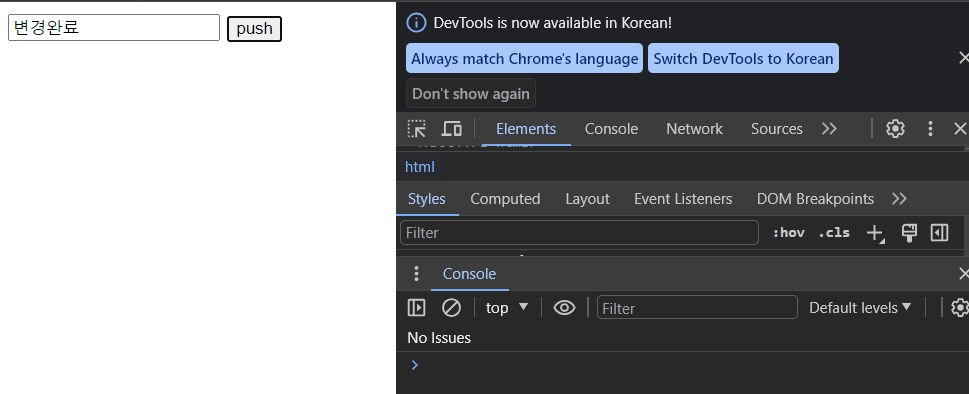
Task: Toggle the computed styles sidebar icon
Action: (x=939, y=233)
